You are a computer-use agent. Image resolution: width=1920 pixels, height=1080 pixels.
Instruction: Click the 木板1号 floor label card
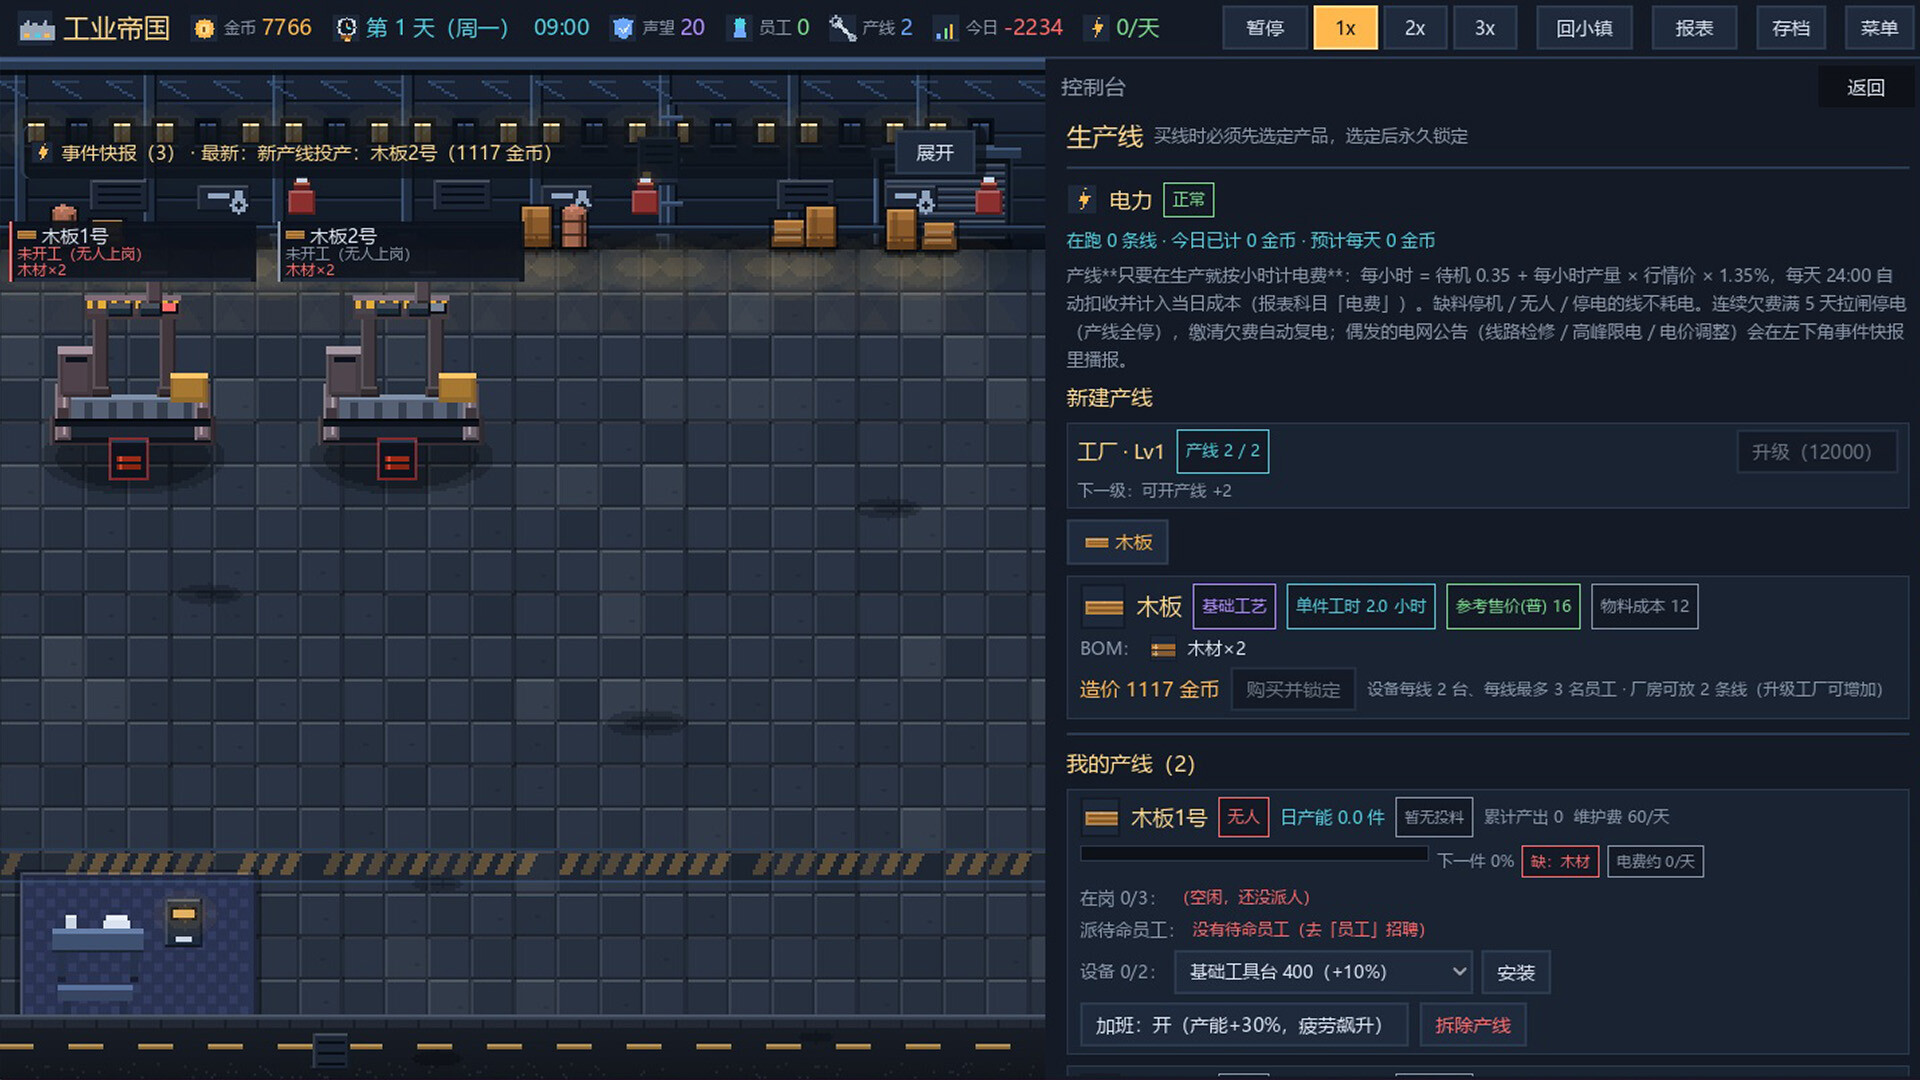point(132,252)
